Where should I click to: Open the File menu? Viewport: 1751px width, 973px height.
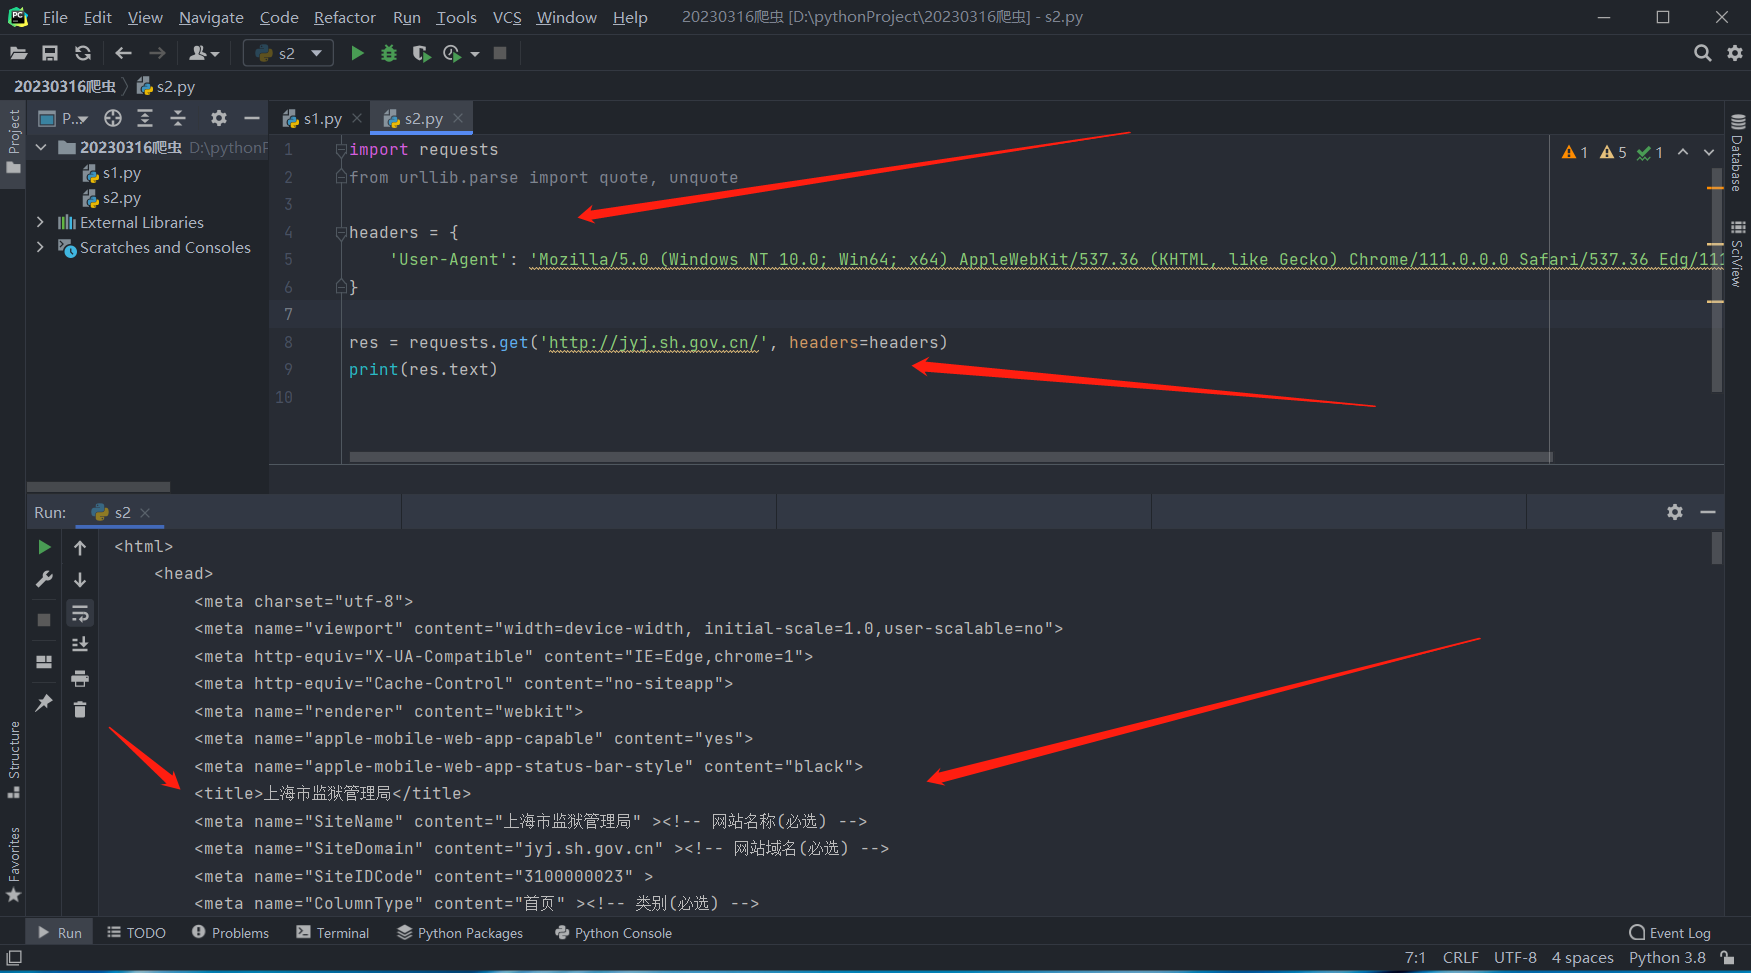tap(55, 17)
